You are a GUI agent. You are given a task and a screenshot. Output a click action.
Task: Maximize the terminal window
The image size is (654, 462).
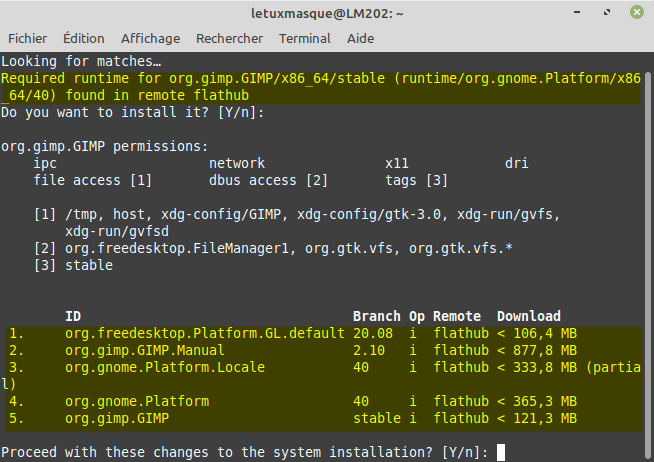point(607,12)
